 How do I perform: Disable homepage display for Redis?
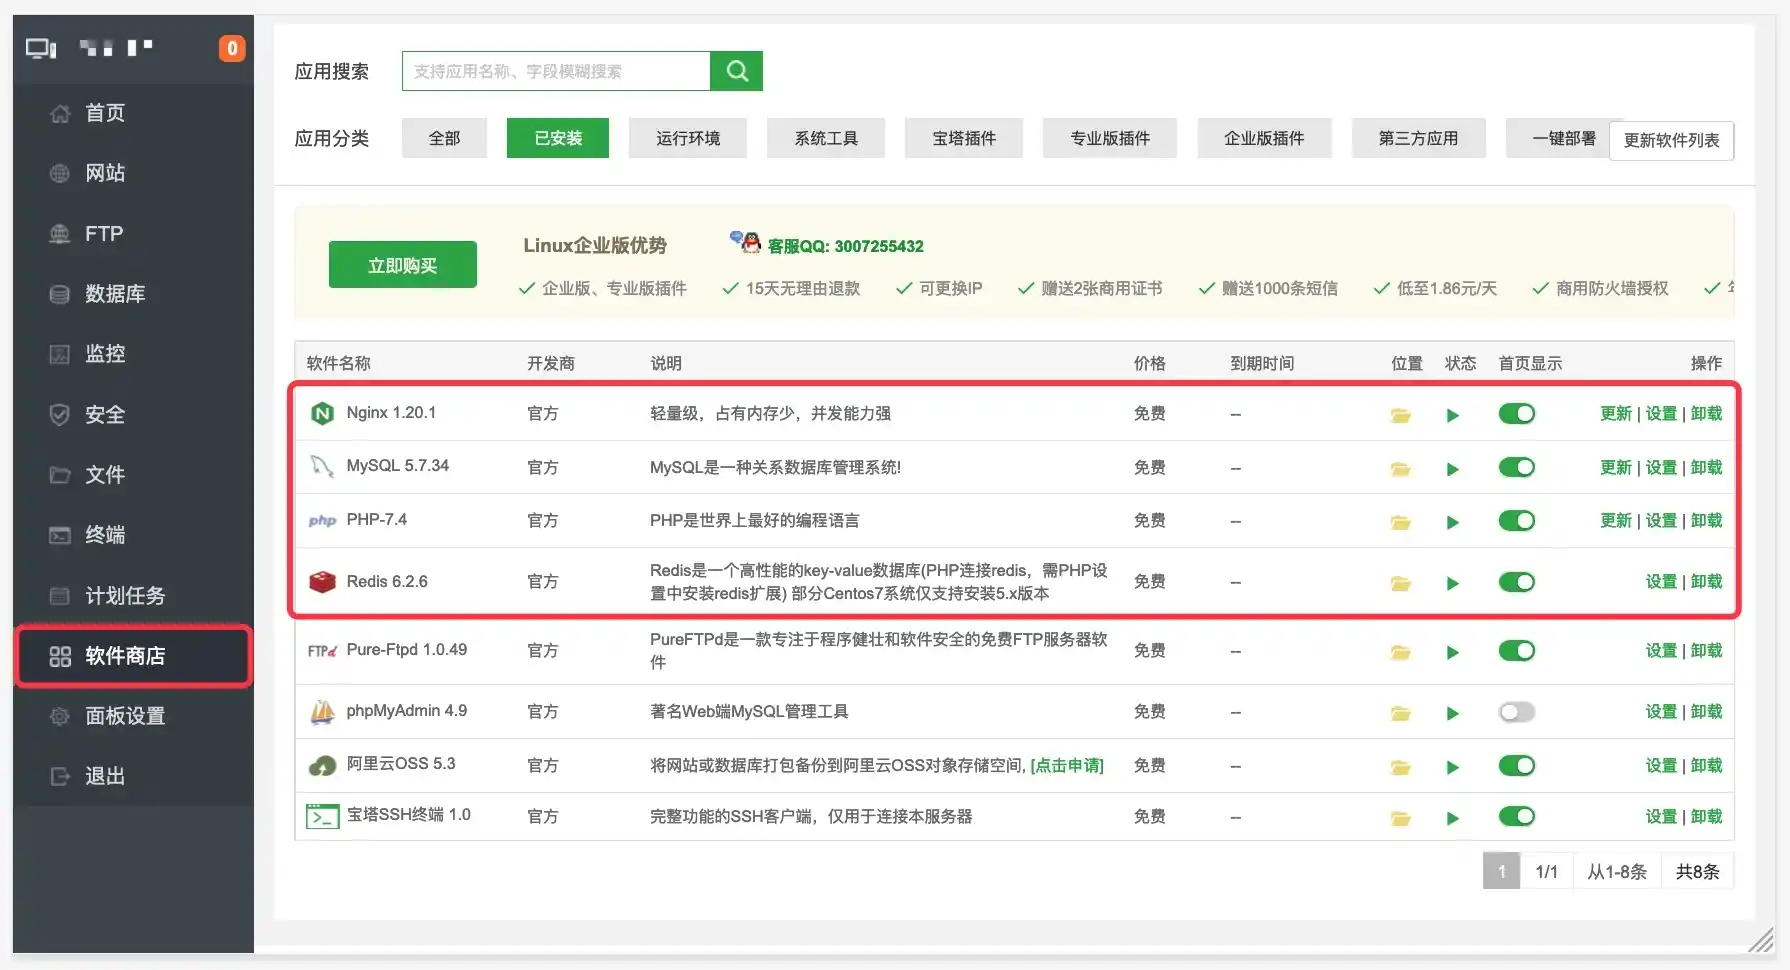[1516, 581]
